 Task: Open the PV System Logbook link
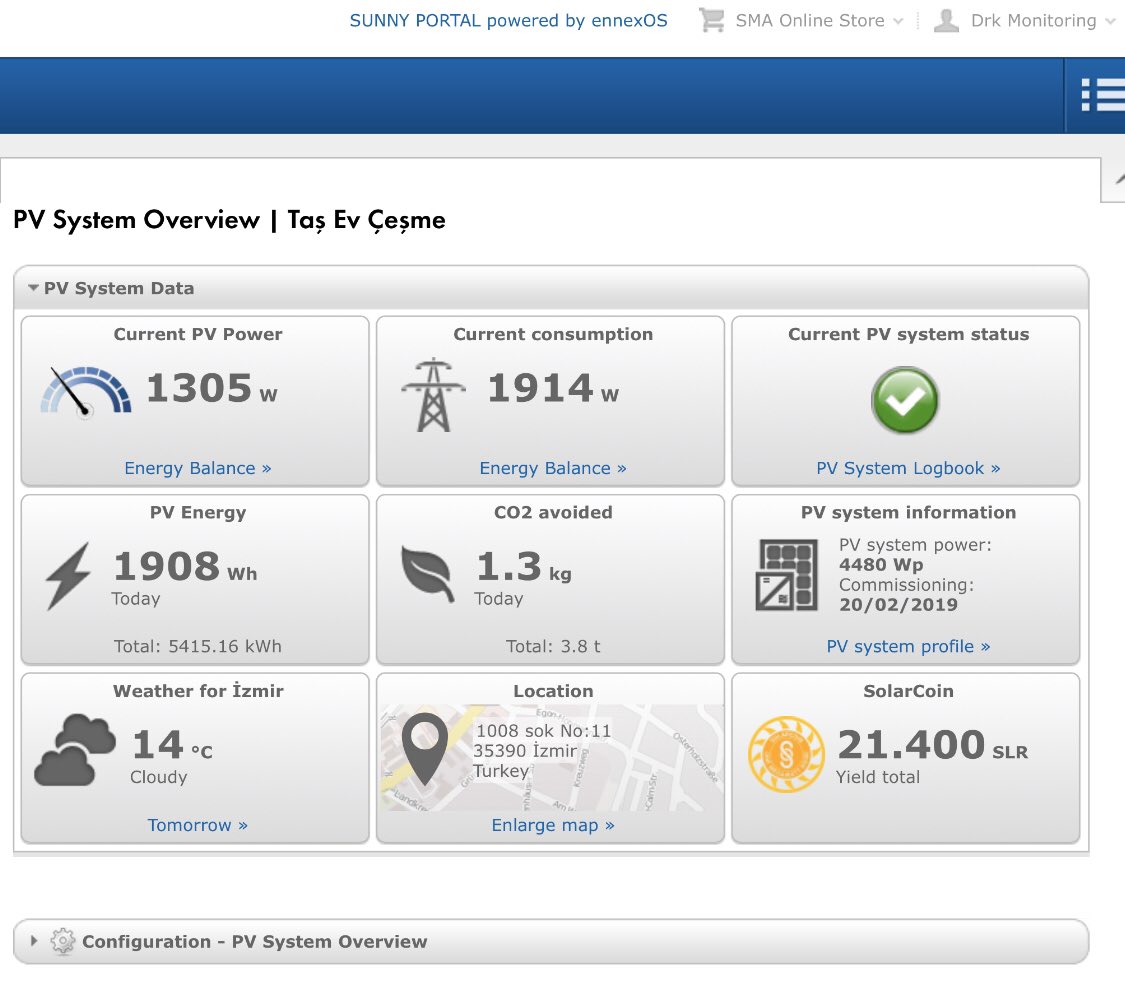pyautogui.click(x=908, y=468)
